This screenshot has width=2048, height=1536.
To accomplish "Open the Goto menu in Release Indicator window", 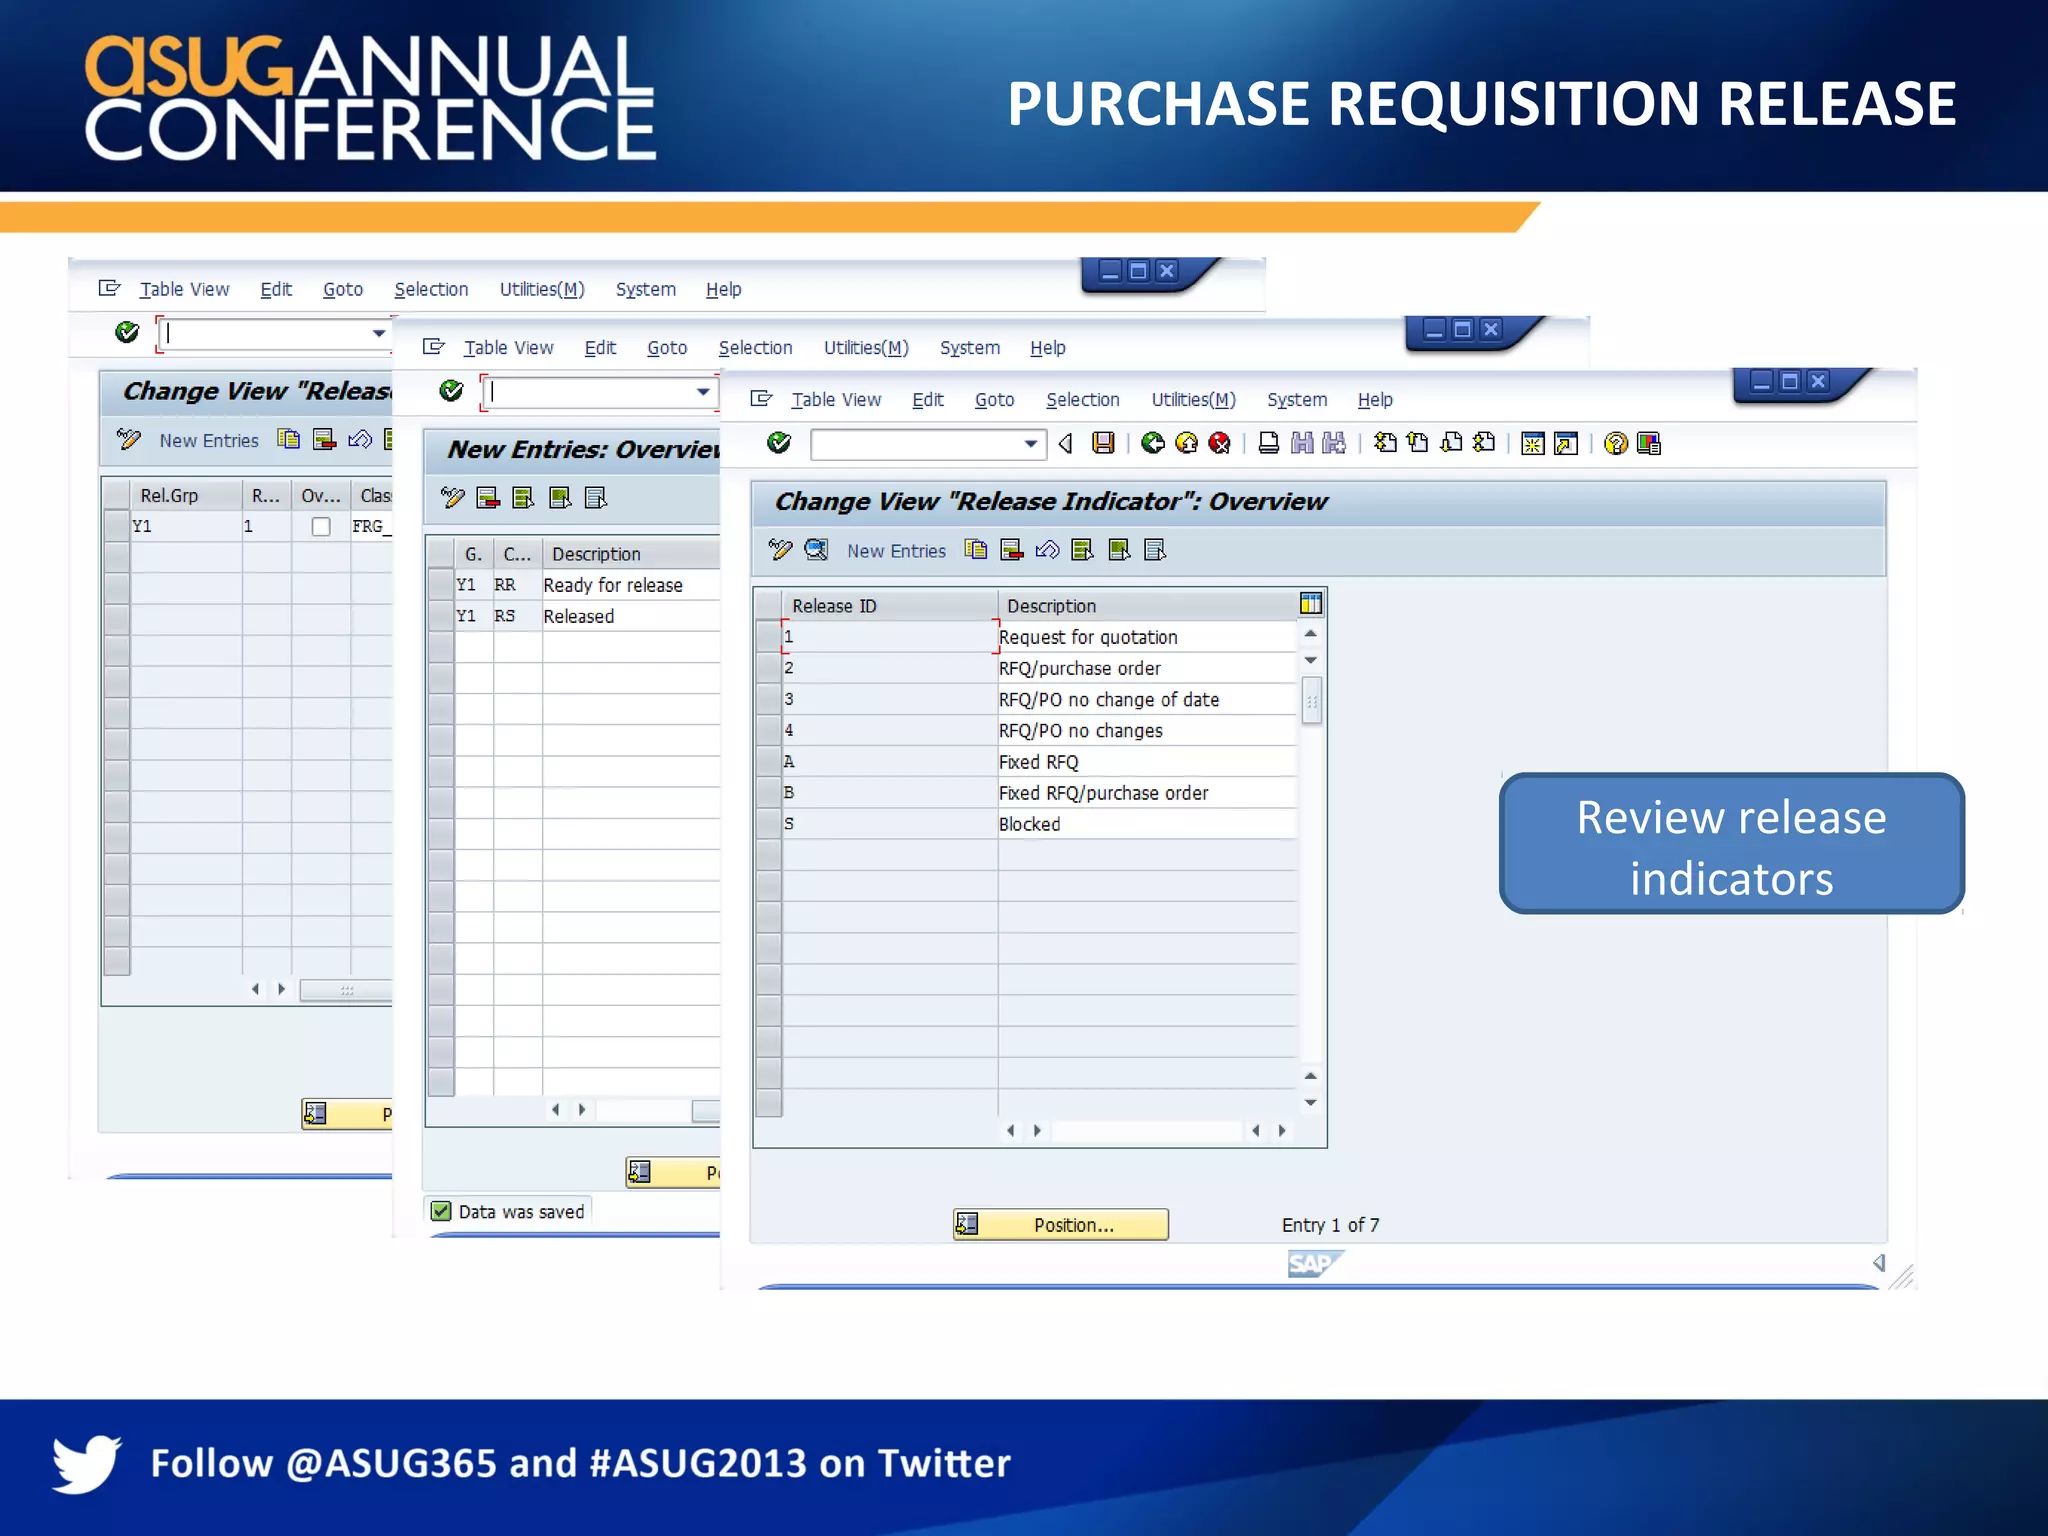I will pos(994,400).
